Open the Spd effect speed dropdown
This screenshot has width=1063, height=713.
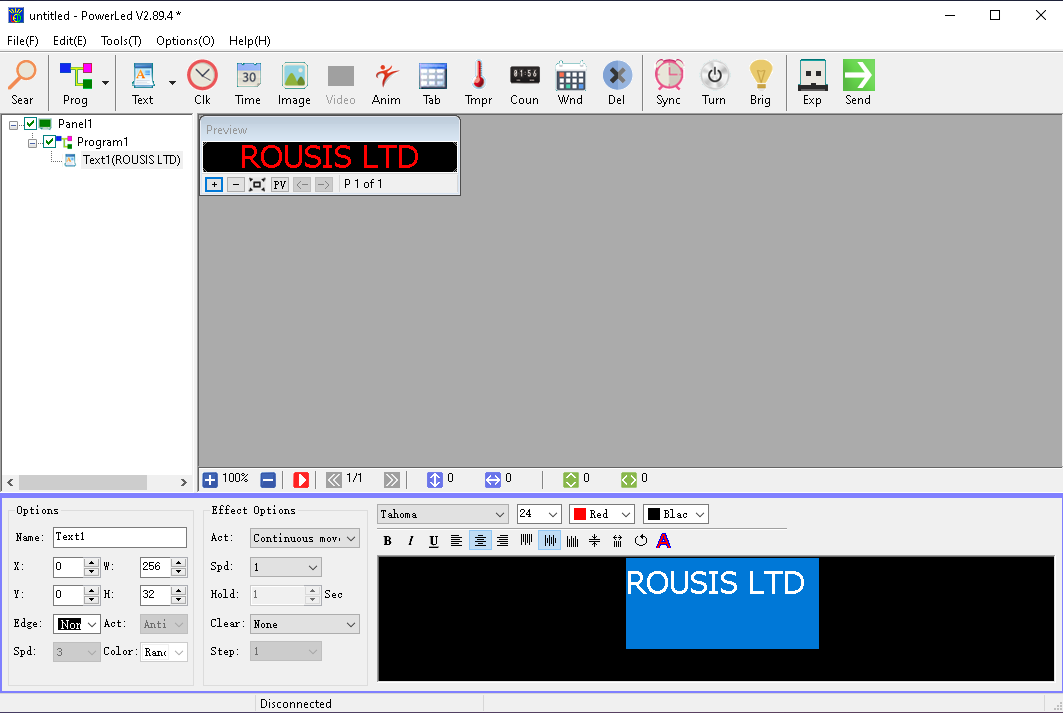coord(313,567)
